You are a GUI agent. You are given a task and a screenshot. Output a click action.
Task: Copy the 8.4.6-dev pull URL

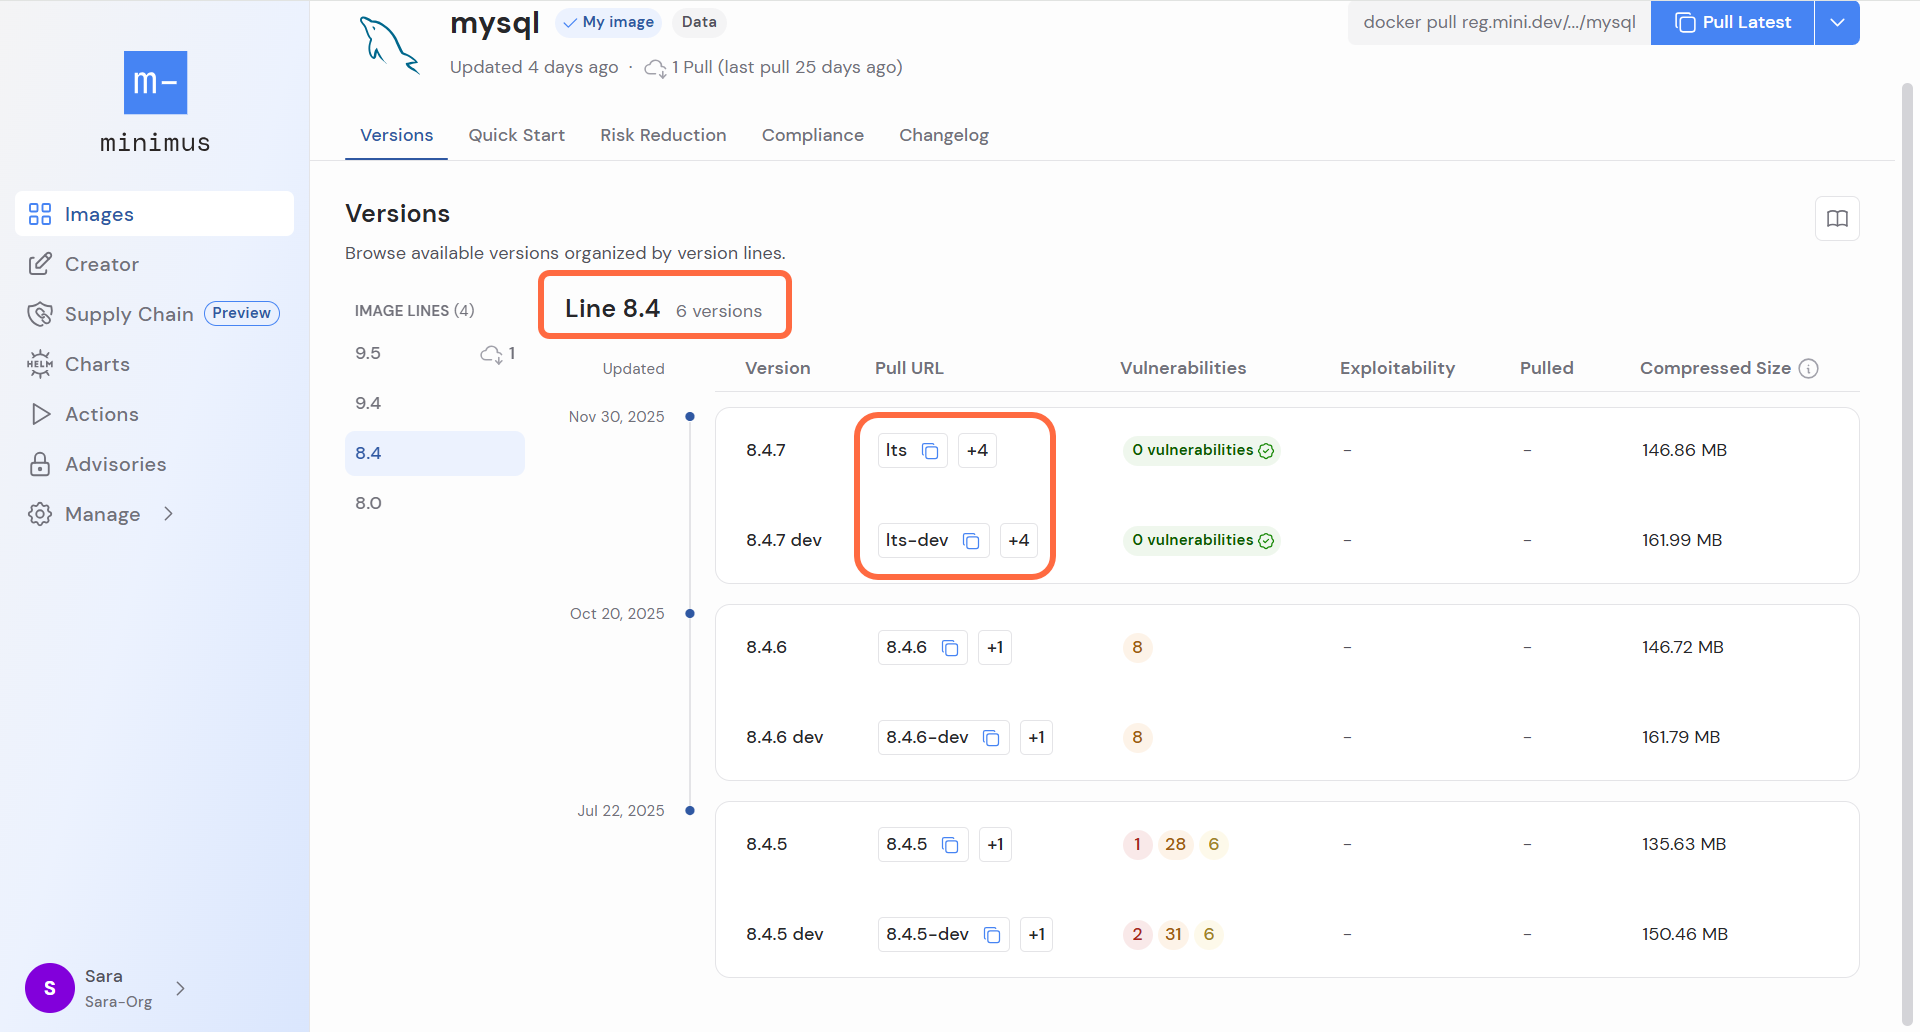coord(991,738)
